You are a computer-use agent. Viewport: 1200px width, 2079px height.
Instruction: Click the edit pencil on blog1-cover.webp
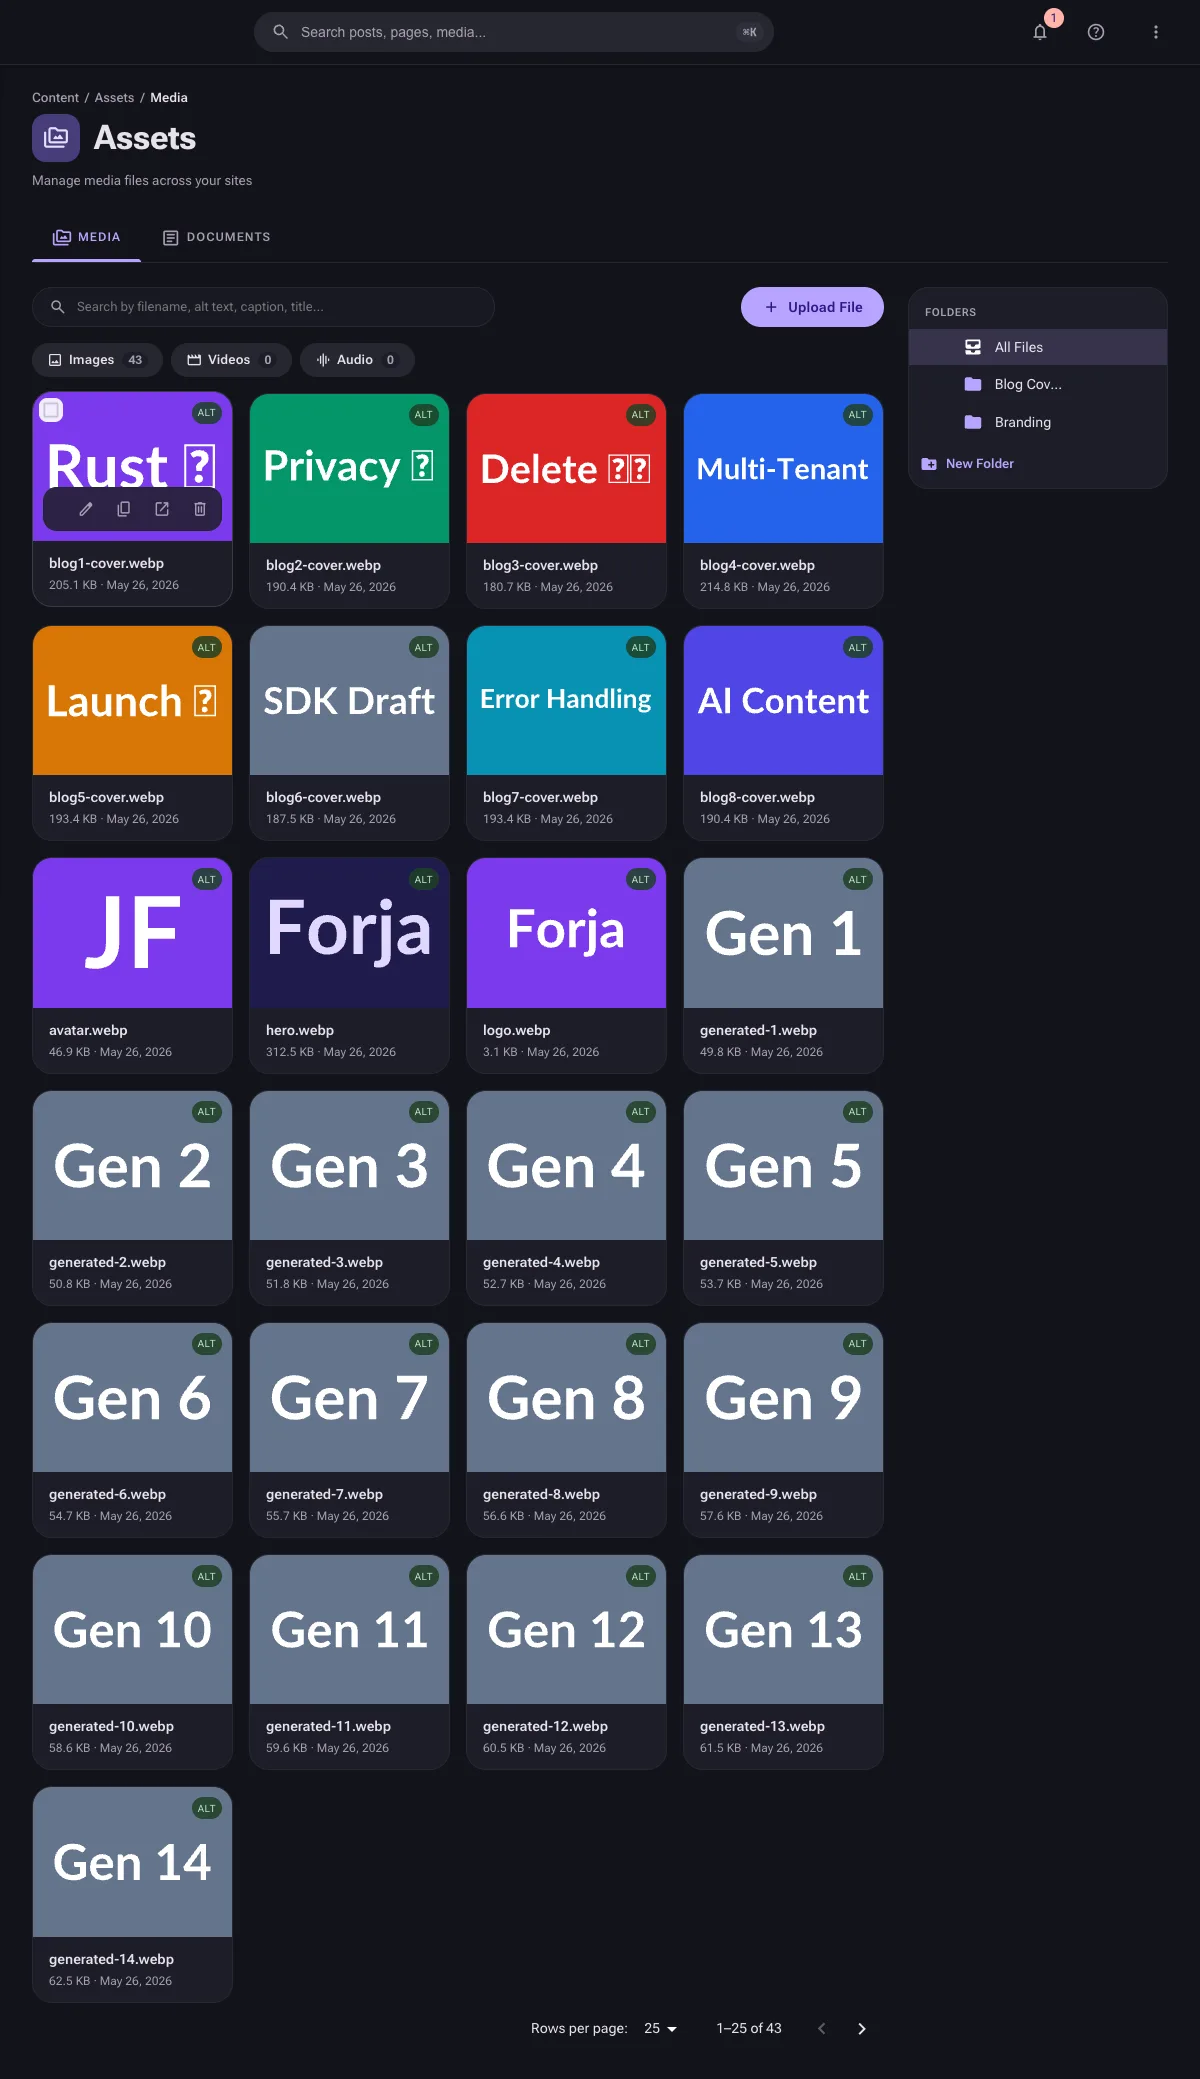click(86, 509)
